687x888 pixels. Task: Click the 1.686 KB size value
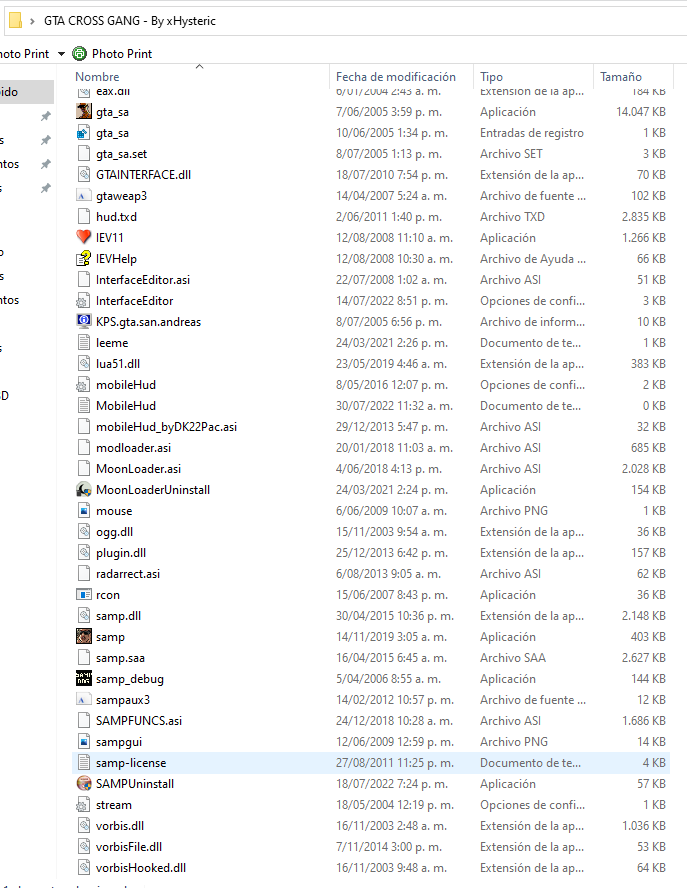click(643, 720)
